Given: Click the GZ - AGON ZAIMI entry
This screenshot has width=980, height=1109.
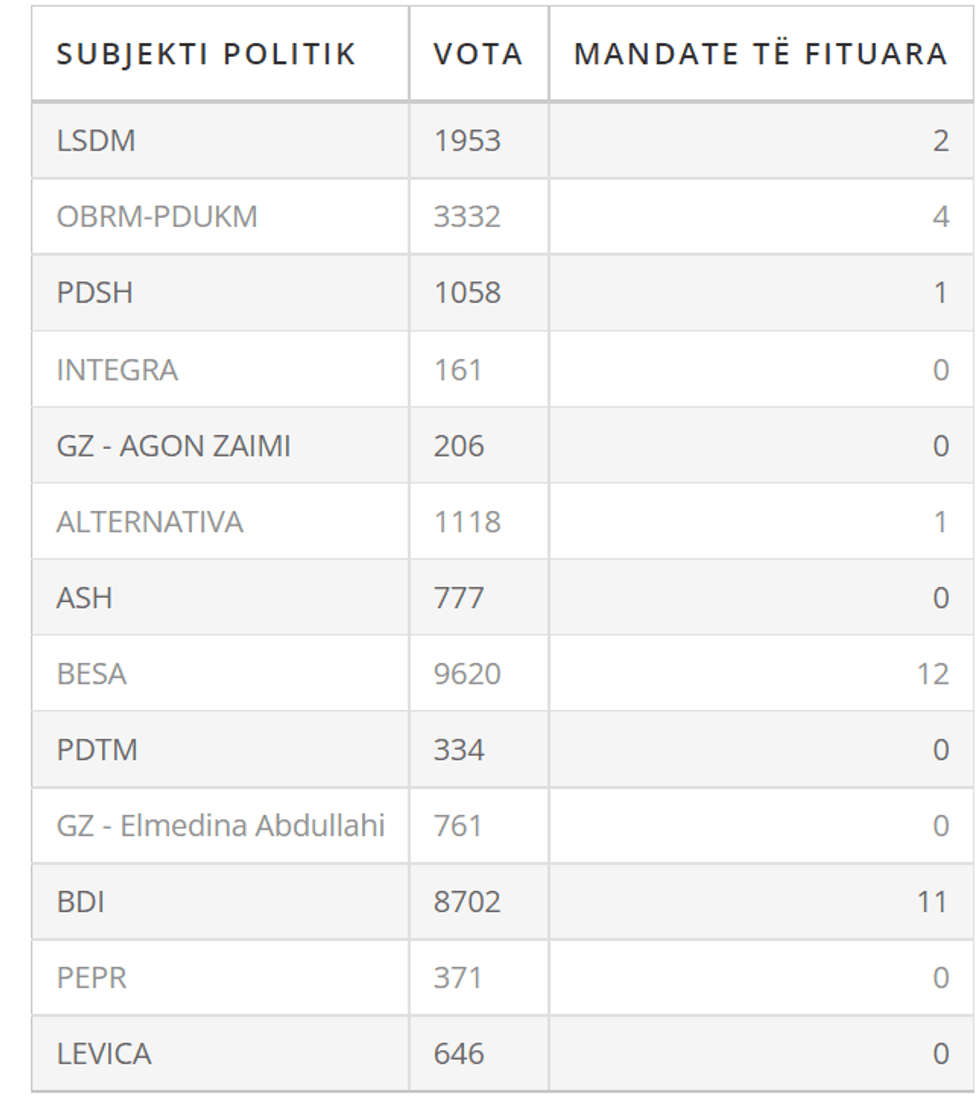Looking at the screenshot, I should [173, 446].
